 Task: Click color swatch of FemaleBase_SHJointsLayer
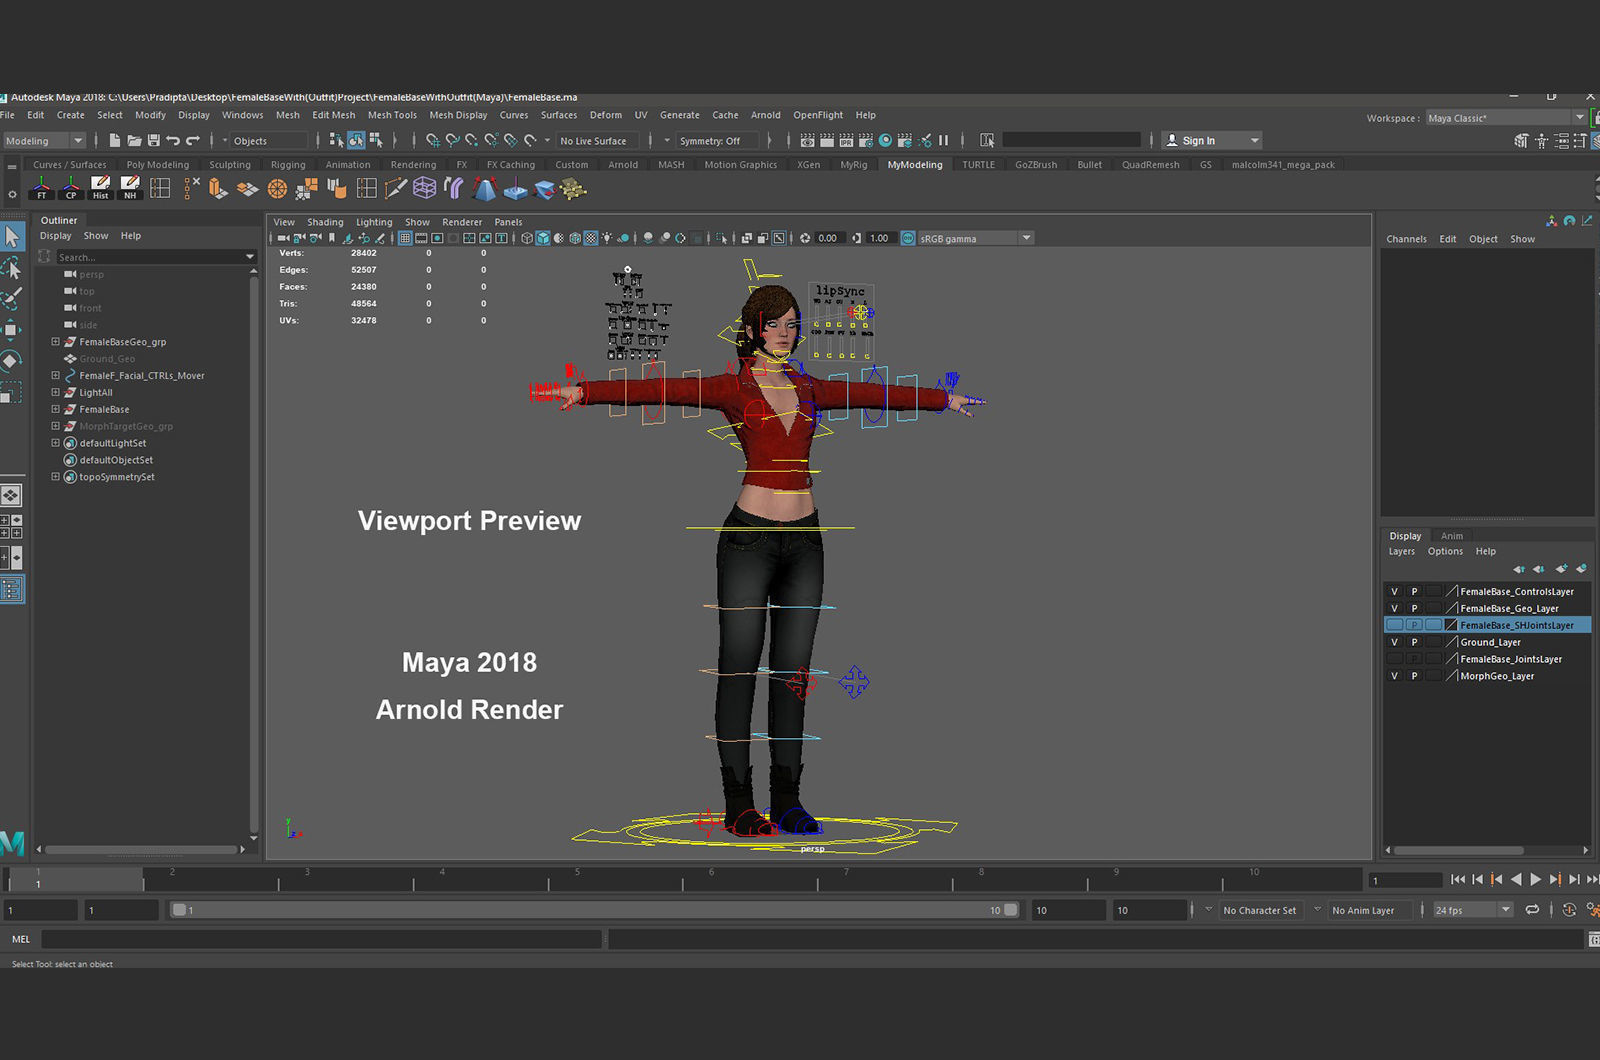tap(1453, 625)
